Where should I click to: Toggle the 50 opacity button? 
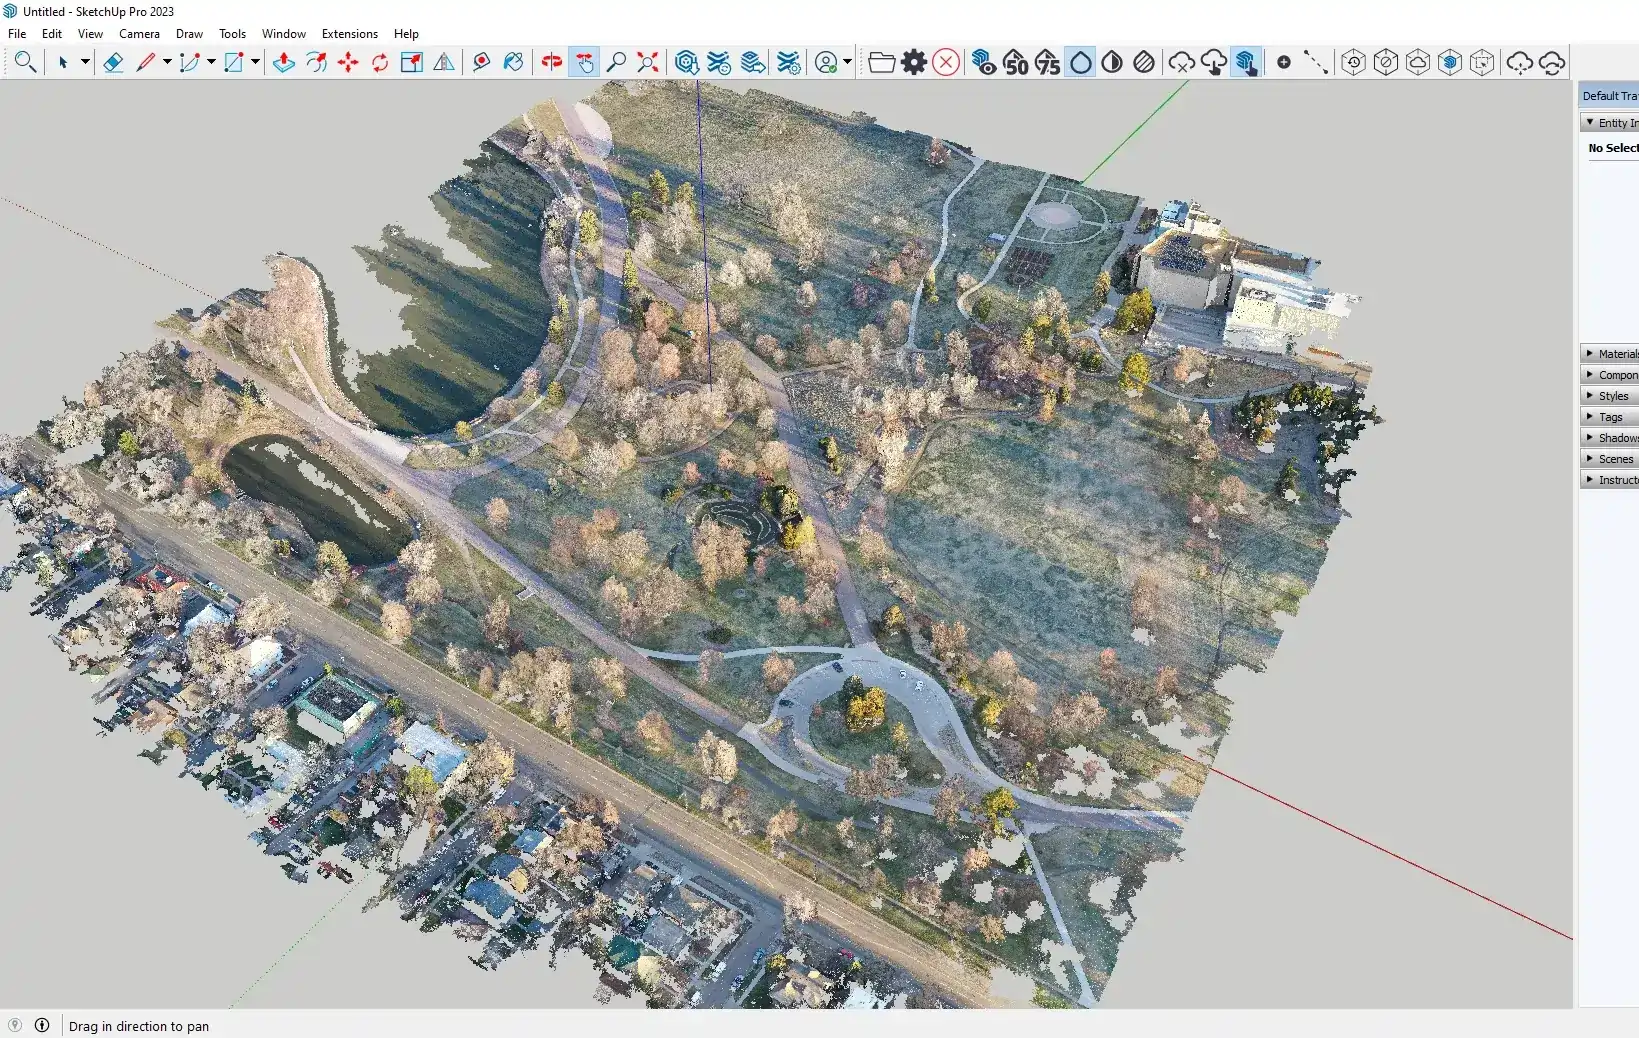coord(1015,62)
